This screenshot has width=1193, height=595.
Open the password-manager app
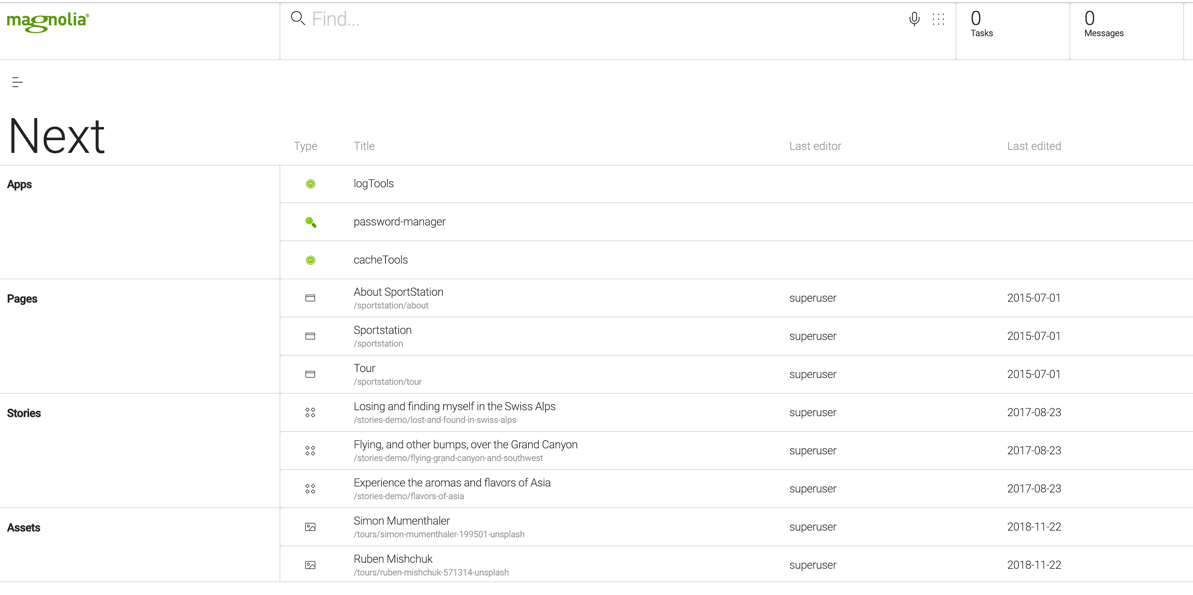point(399,222)
